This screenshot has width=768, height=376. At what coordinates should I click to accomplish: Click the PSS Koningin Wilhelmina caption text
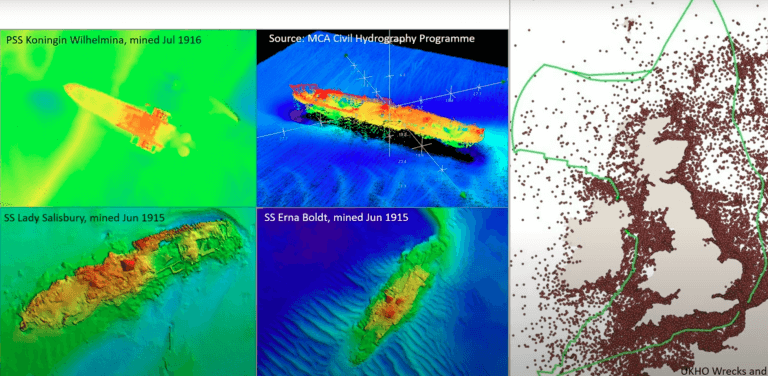tap(103, 40)
